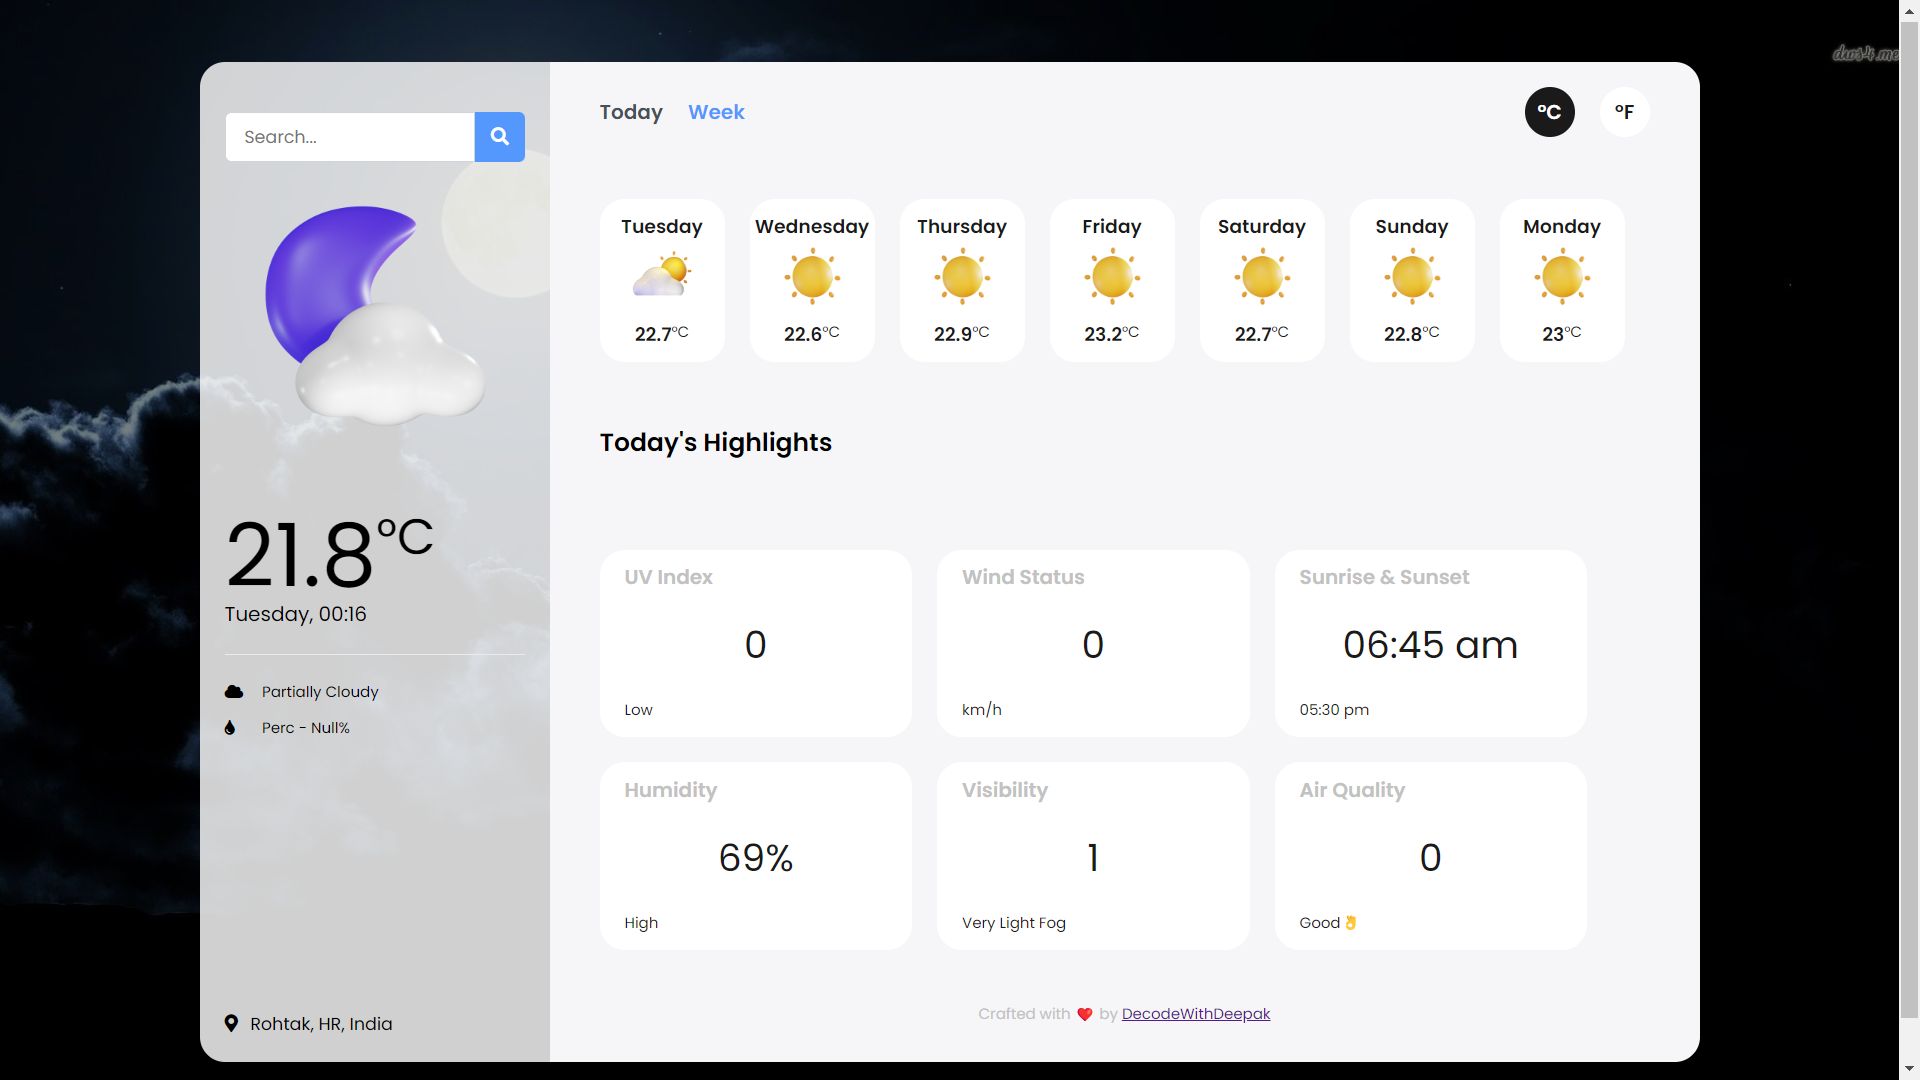Click the Partially Cloudy condition text
The image size is (1920, 1080).
(320, 692)
